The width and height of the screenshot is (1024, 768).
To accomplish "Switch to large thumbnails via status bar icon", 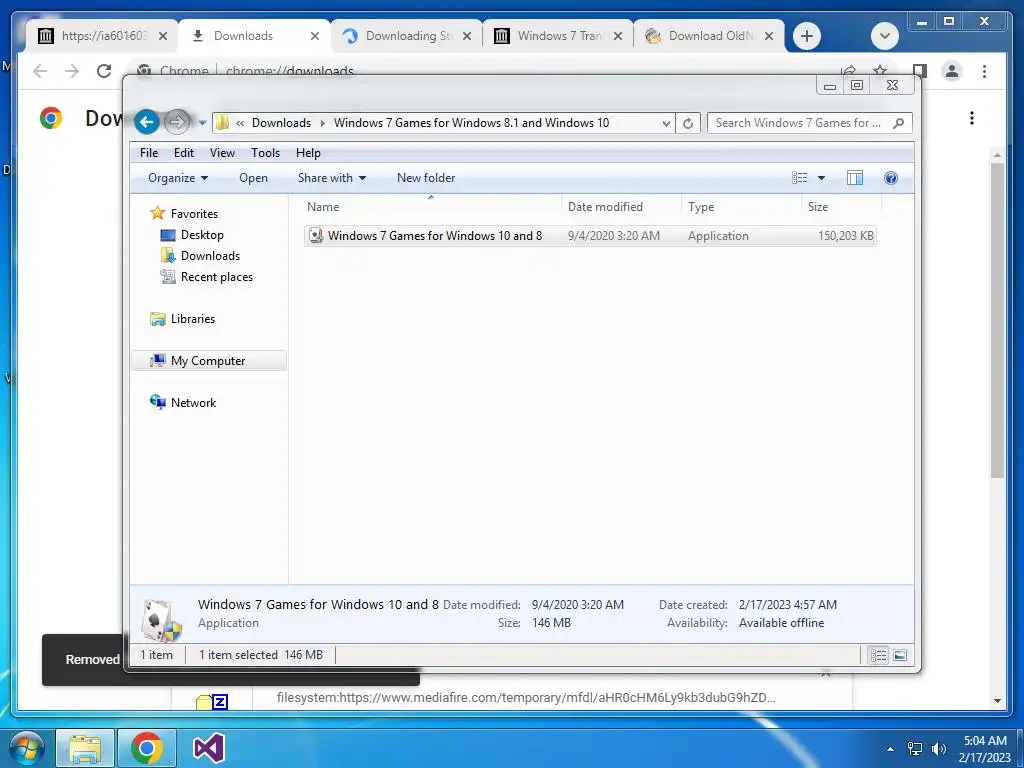I will pyautogui.click(x=900, y=655).
